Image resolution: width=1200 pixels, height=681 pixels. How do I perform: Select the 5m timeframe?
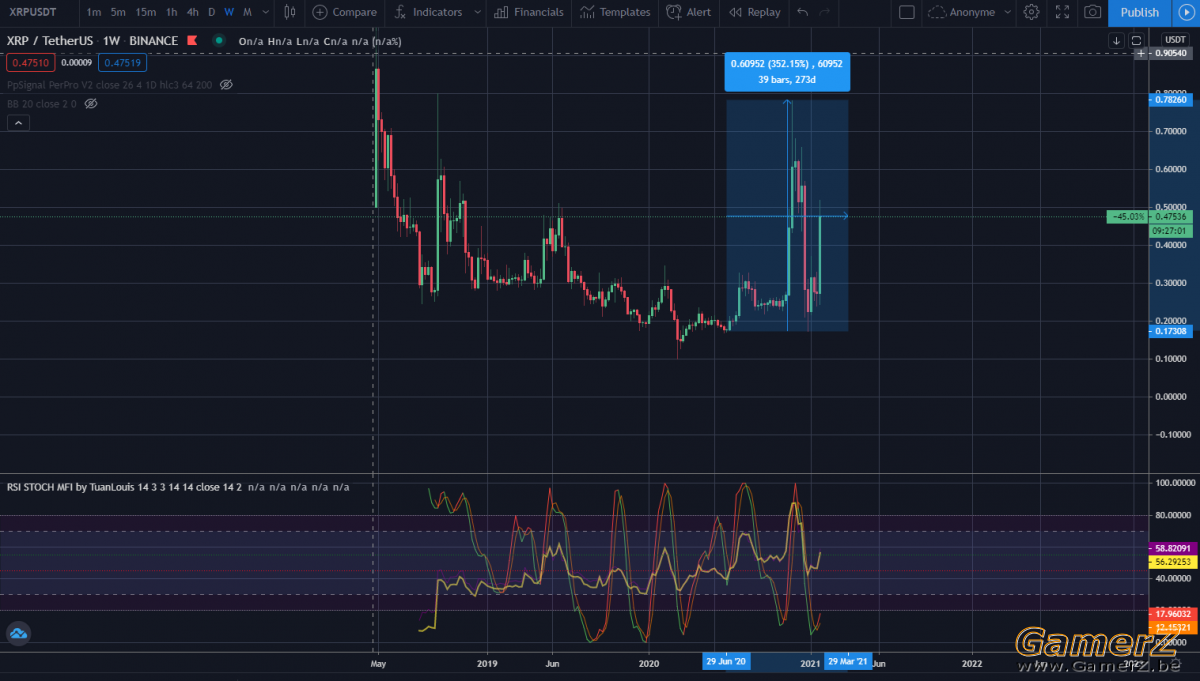(x=118, y=12)
